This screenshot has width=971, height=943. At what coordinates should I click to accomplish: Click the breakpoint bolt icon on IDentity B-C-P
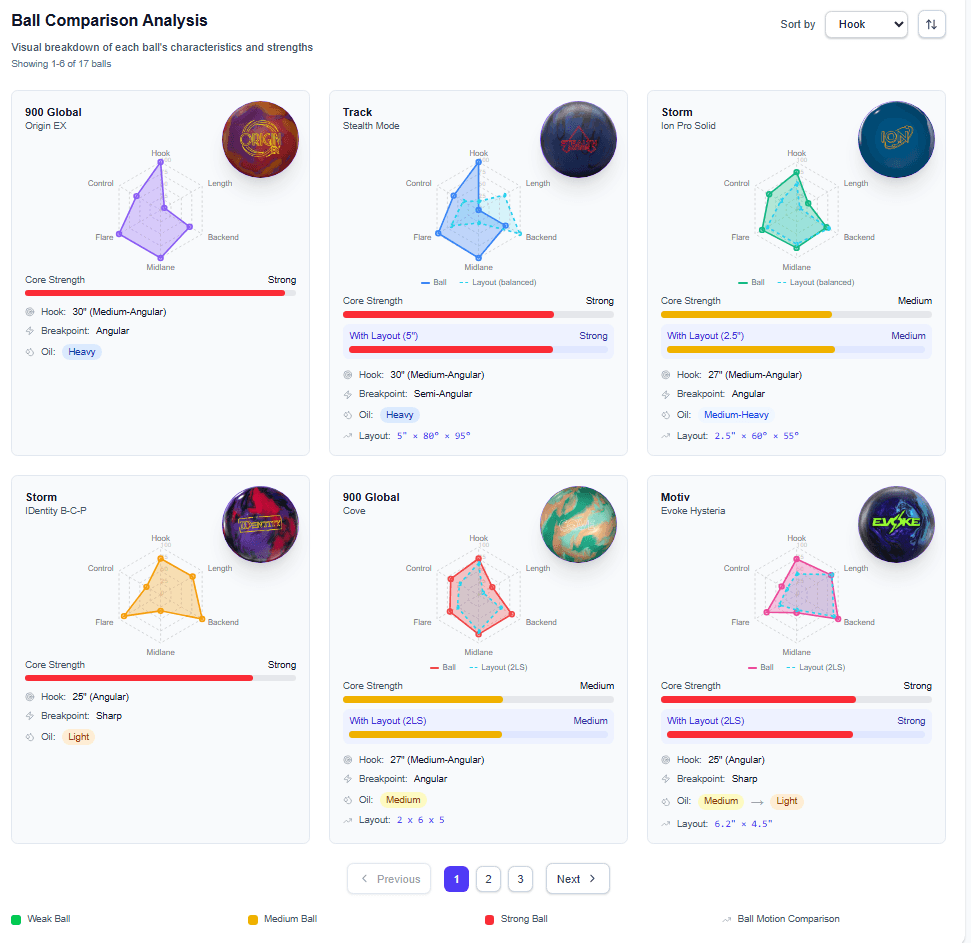[x=30, y=716]
